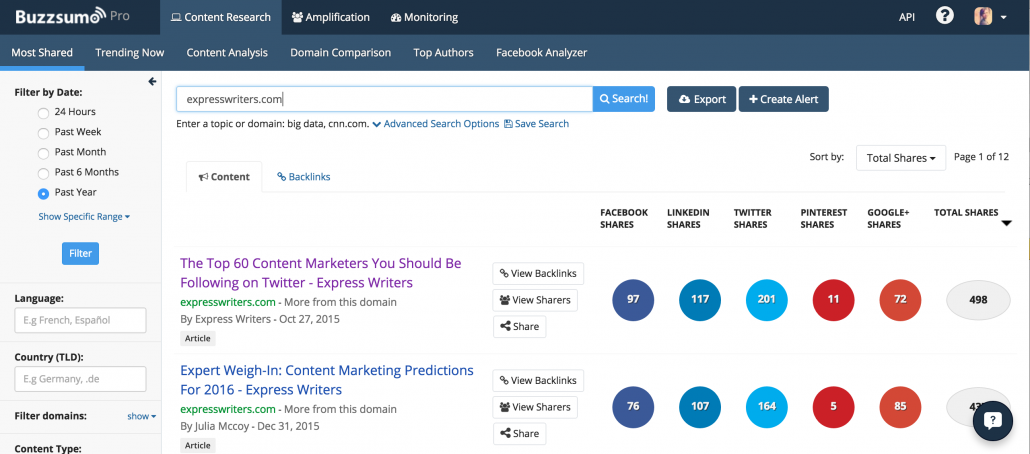Open the Total Shares sort dropdown
This screenshot has width=1030, height=454.
tap(901, 158)
